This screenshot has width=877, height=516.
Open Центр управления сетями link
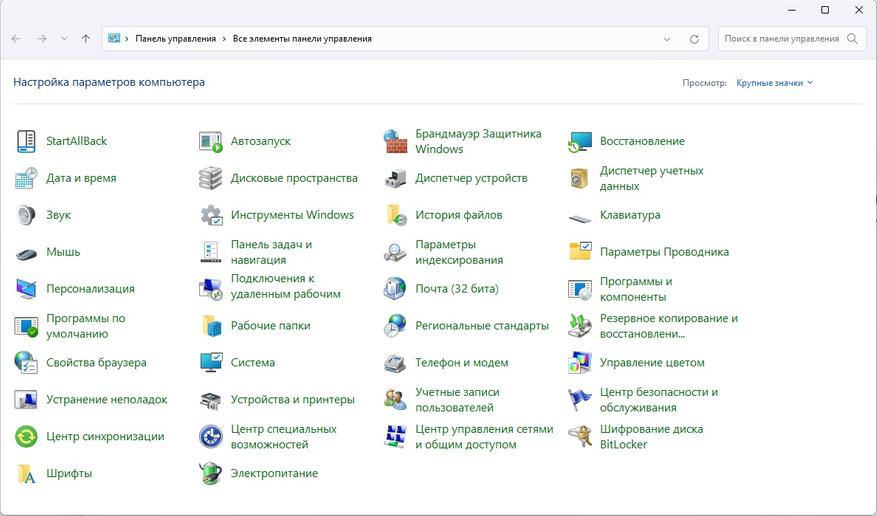(484, 437)
